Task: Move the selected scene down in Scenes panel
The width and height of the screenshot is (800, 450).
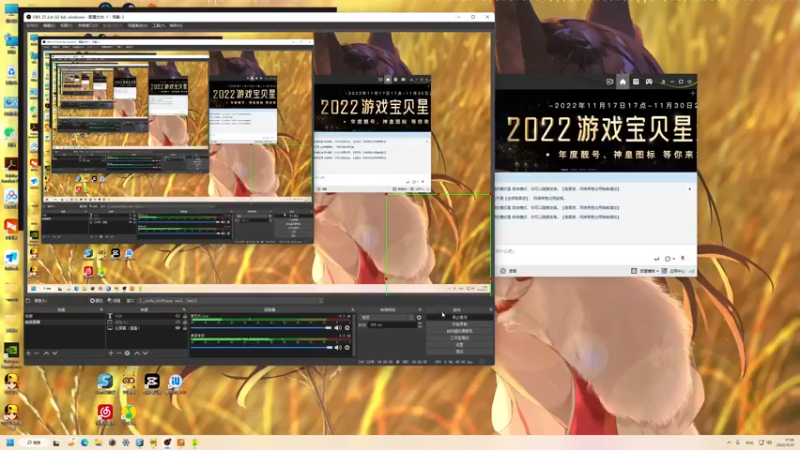Action: pos(55,353)
